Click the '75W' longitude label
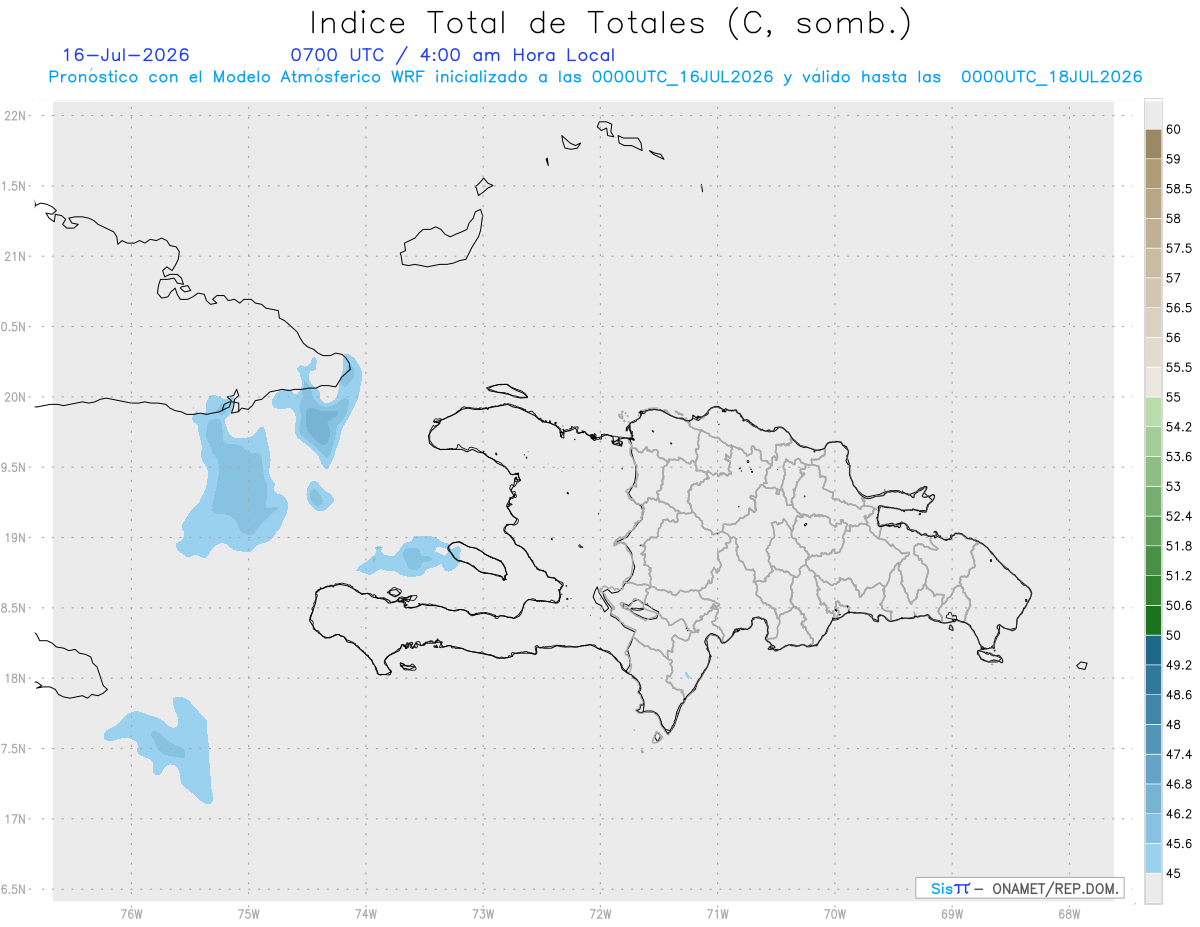 tap(248, 914)
